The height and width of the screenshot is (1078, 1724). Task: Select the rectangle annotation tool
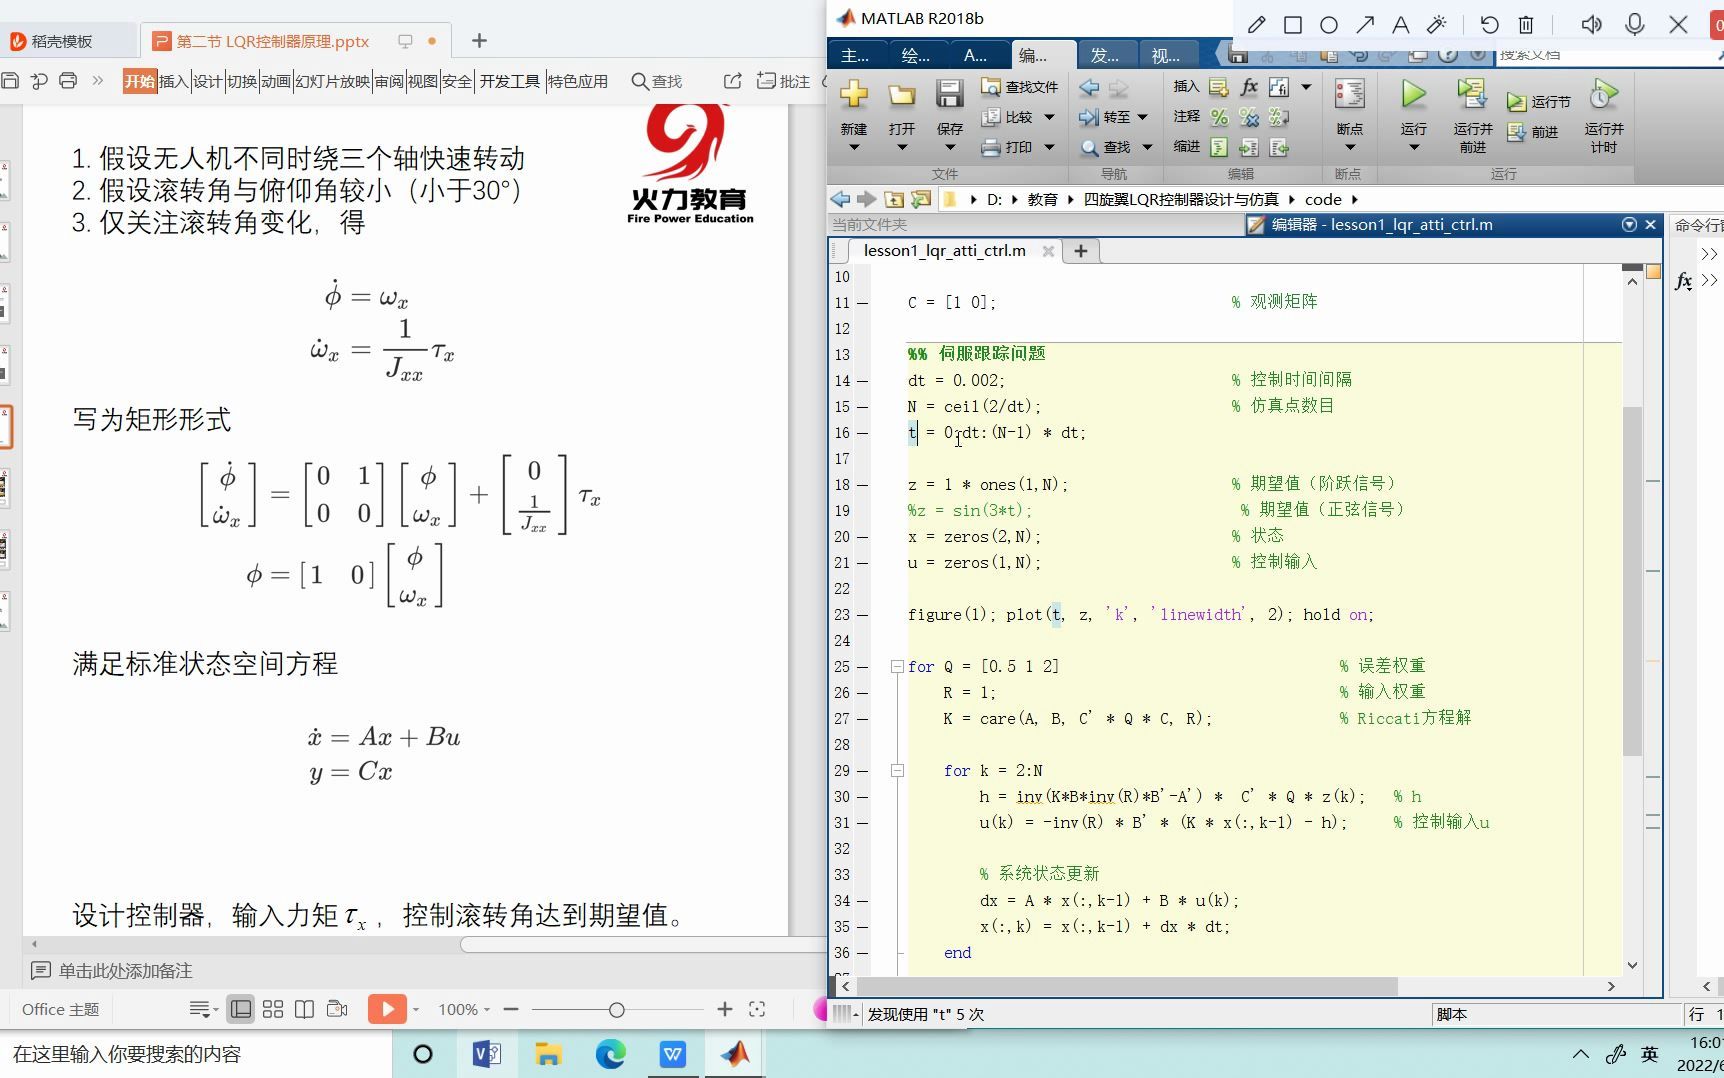click(x=1293, y=25)
